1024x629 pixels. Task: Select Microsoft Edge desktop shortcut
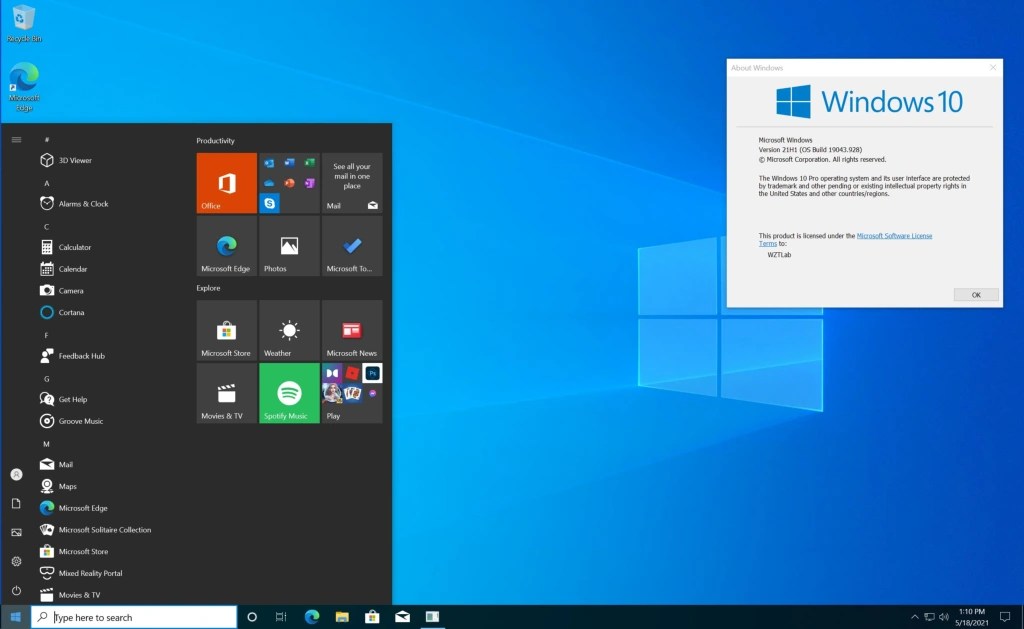pyautogui.click(x=24, y=87)
